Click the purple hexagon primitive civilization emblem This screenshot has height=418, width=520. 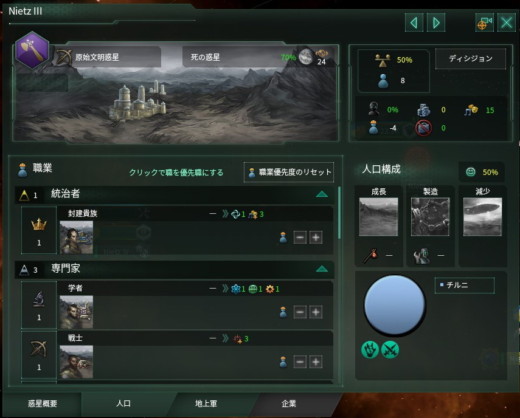tap(32, 50)
